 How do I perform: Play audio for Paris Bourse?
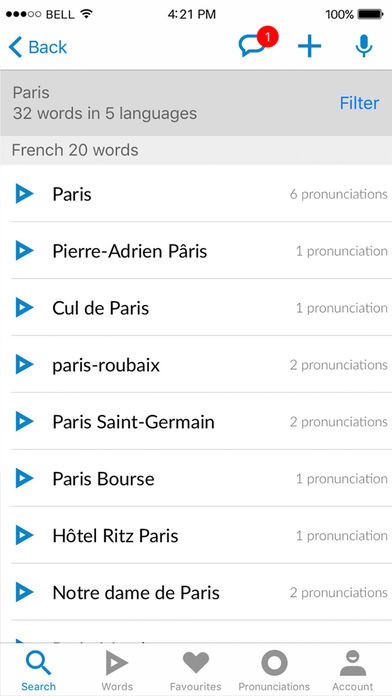pos(24,478)
